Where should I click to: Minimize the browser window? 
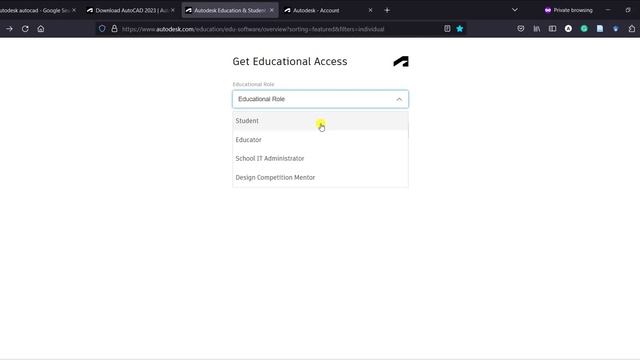point(608,10)
